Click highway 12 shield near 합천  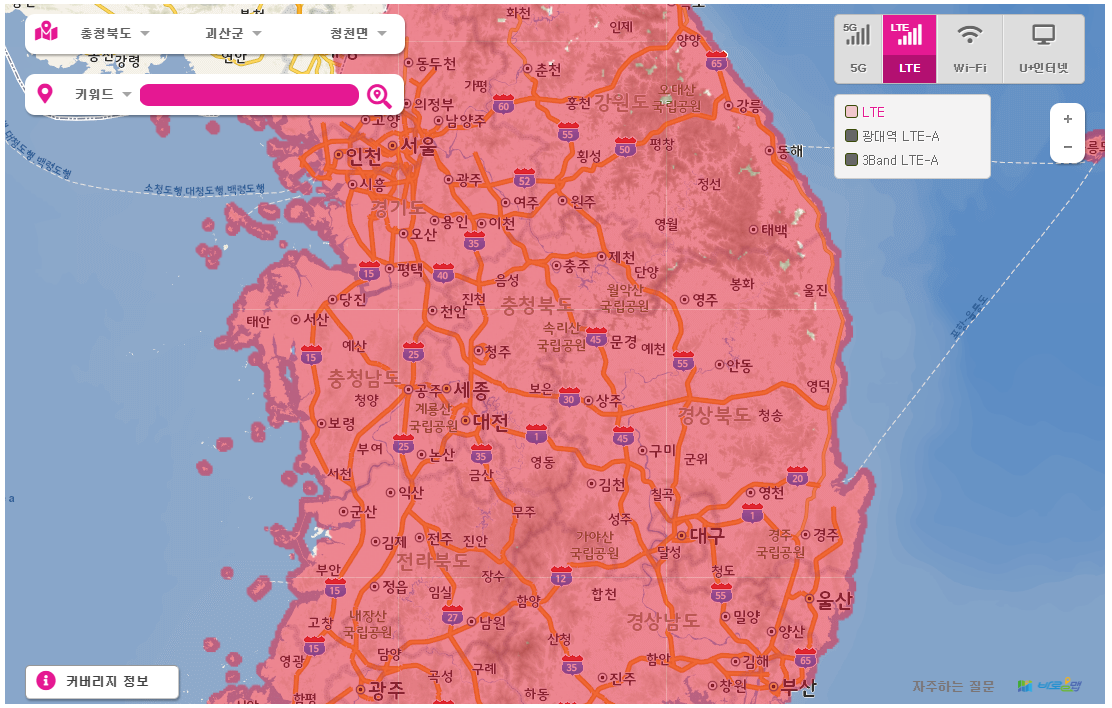[561, 575]
